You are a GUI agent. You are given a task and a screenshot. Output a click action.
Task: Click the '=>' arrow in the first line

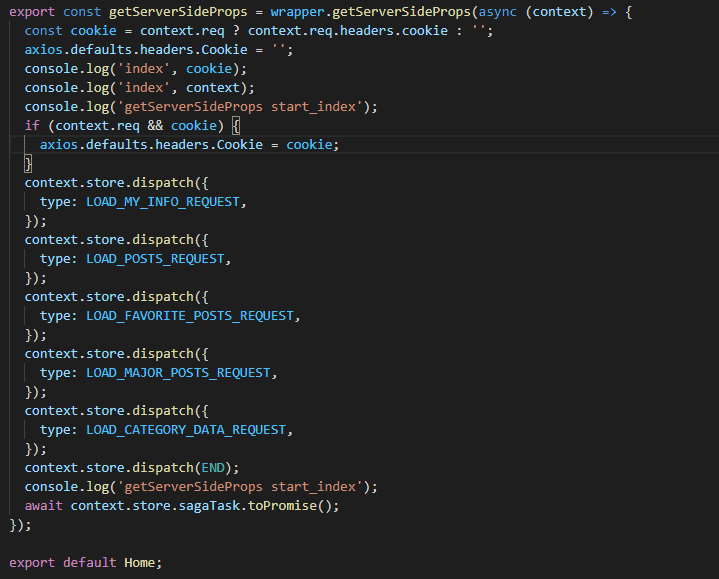(x=609, y=12)
